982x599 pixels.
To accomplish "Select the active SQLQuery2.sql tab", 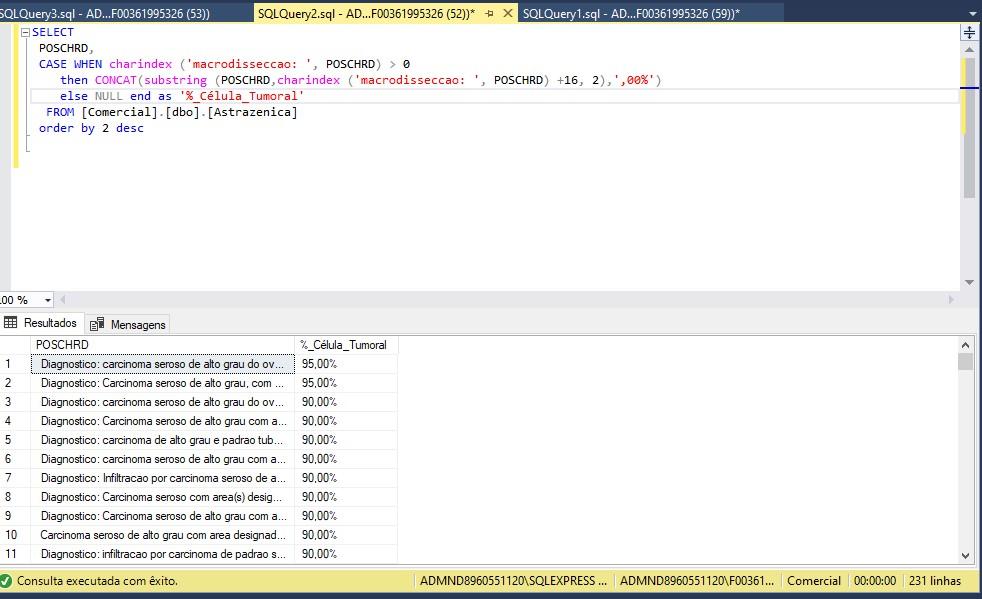I will point(367,13).
